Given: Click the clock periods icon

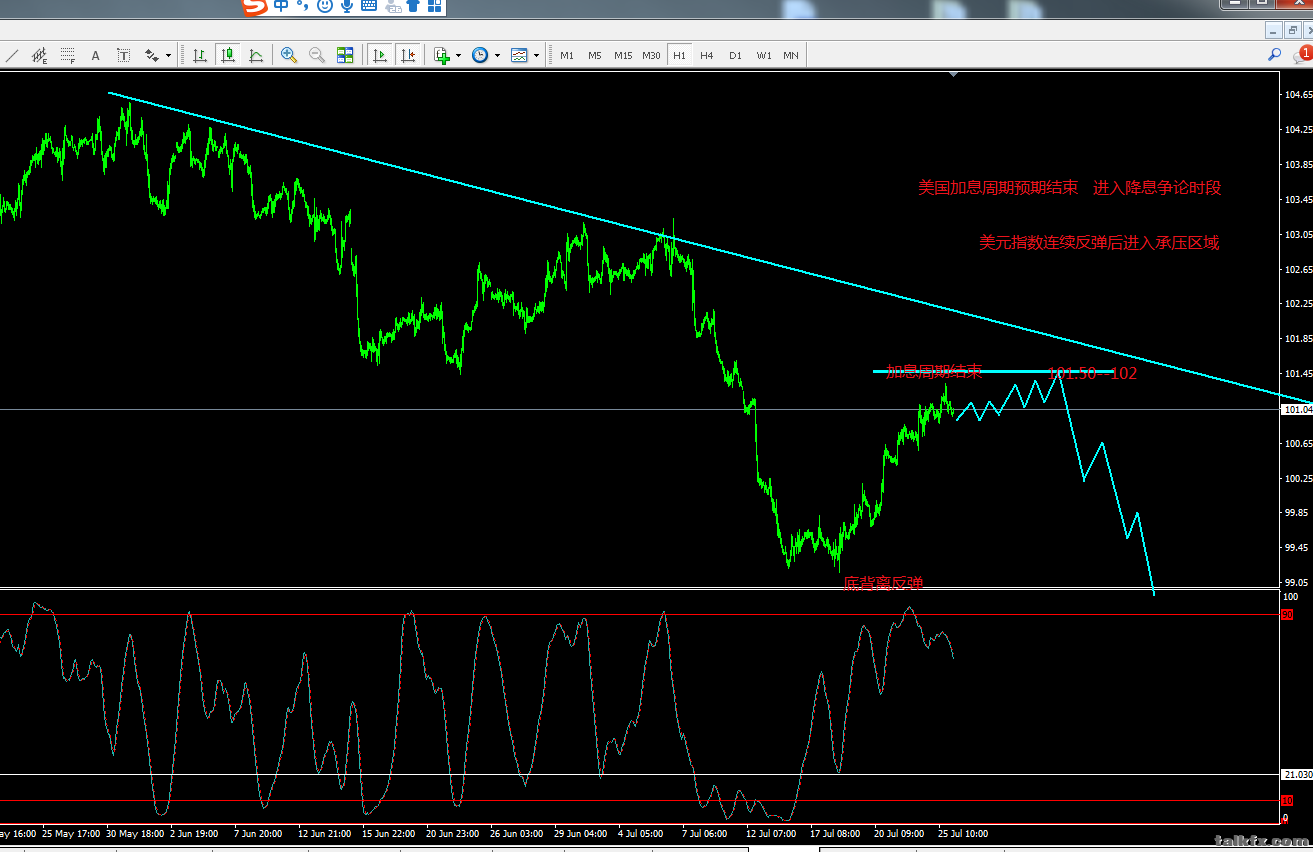Looking at the screenshot, I should (x=480, y=55).
